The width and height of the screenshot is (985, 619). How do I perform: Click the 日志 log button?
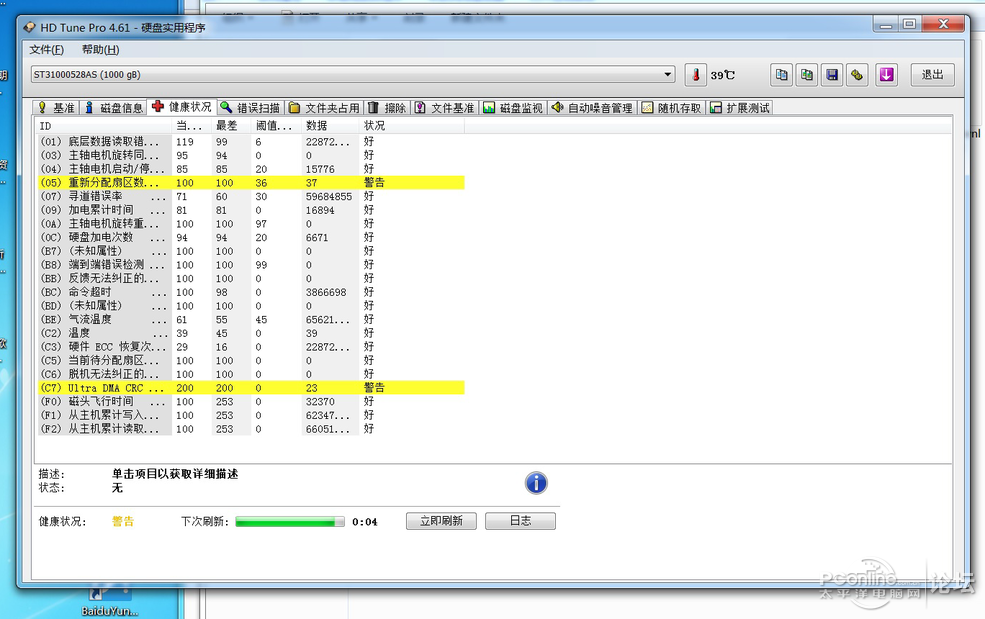(x=520, y=521)
